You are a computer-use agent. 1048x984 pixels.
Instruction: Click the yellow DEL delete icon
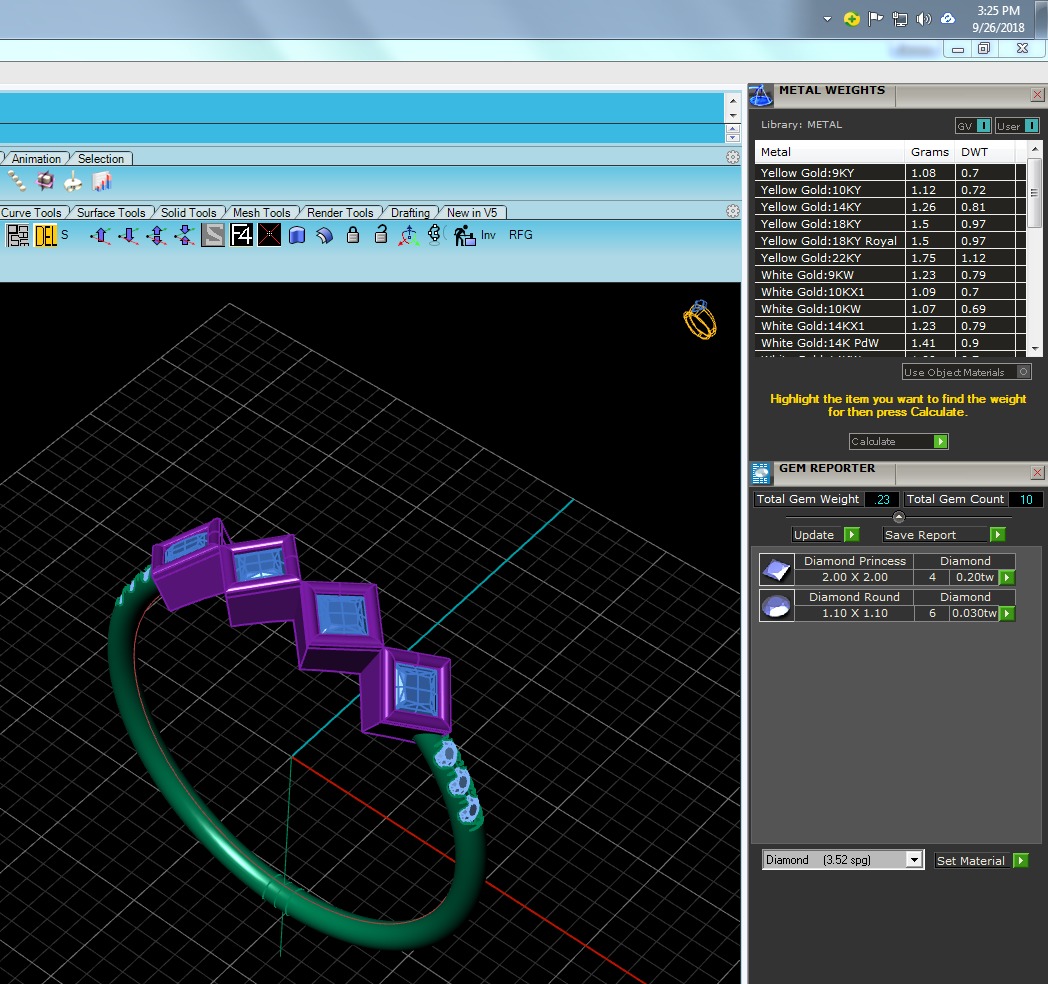tap(45, 235)
